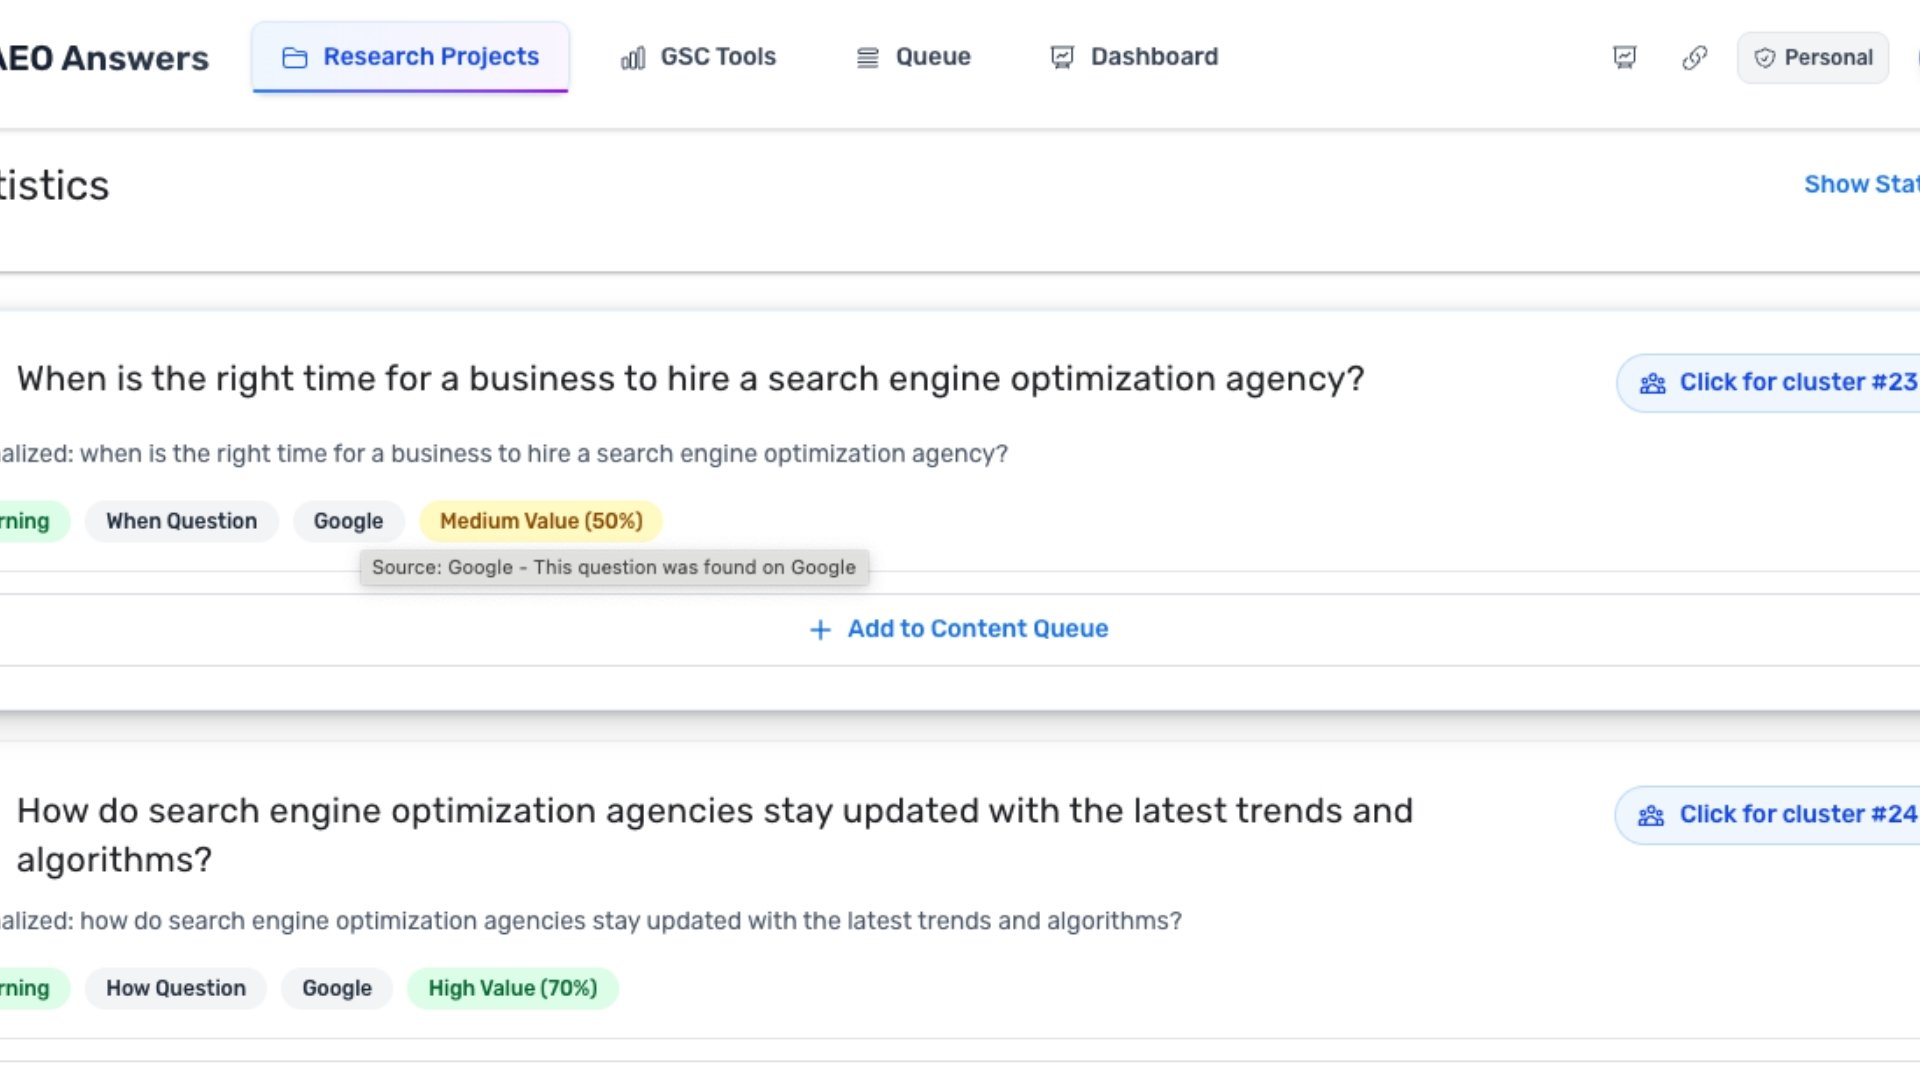The image size is (1920, 1080).
Task: Open the Dashboard tab
Action: pos(1153,57)
